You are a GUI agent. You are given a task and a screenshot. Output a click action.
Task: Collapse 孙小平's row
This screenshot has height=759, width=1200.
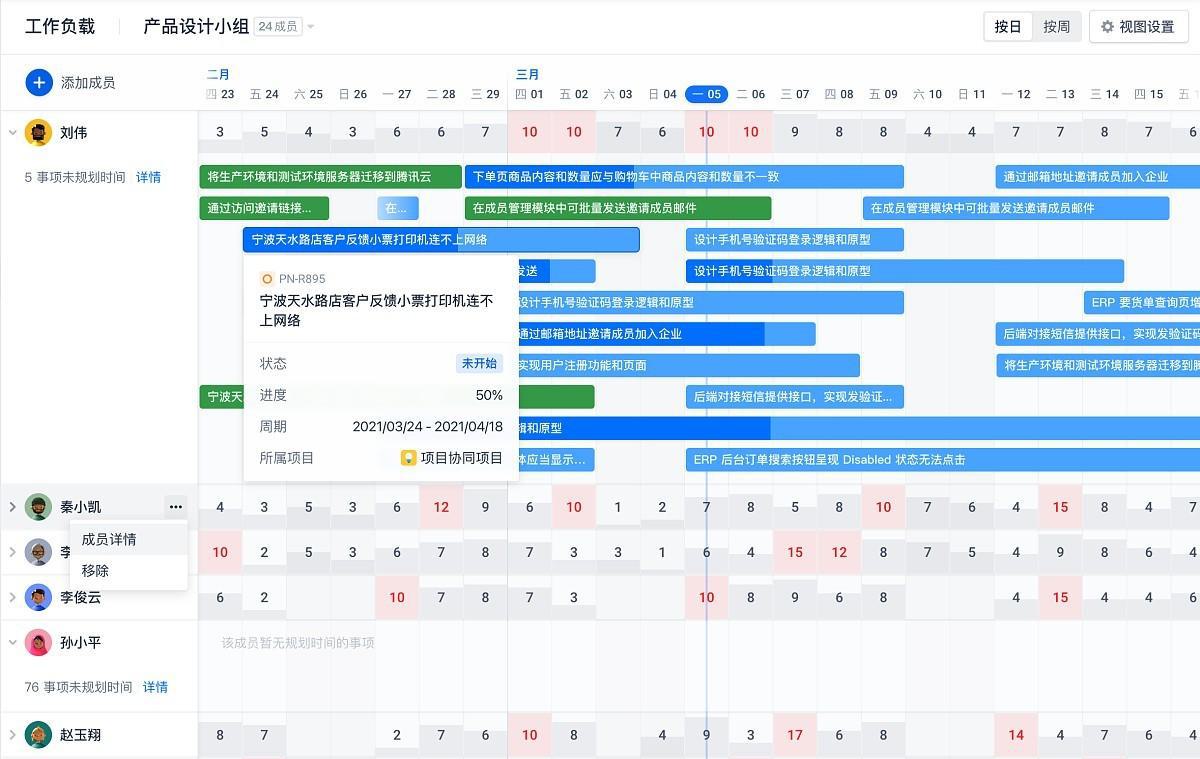point(12,642)
